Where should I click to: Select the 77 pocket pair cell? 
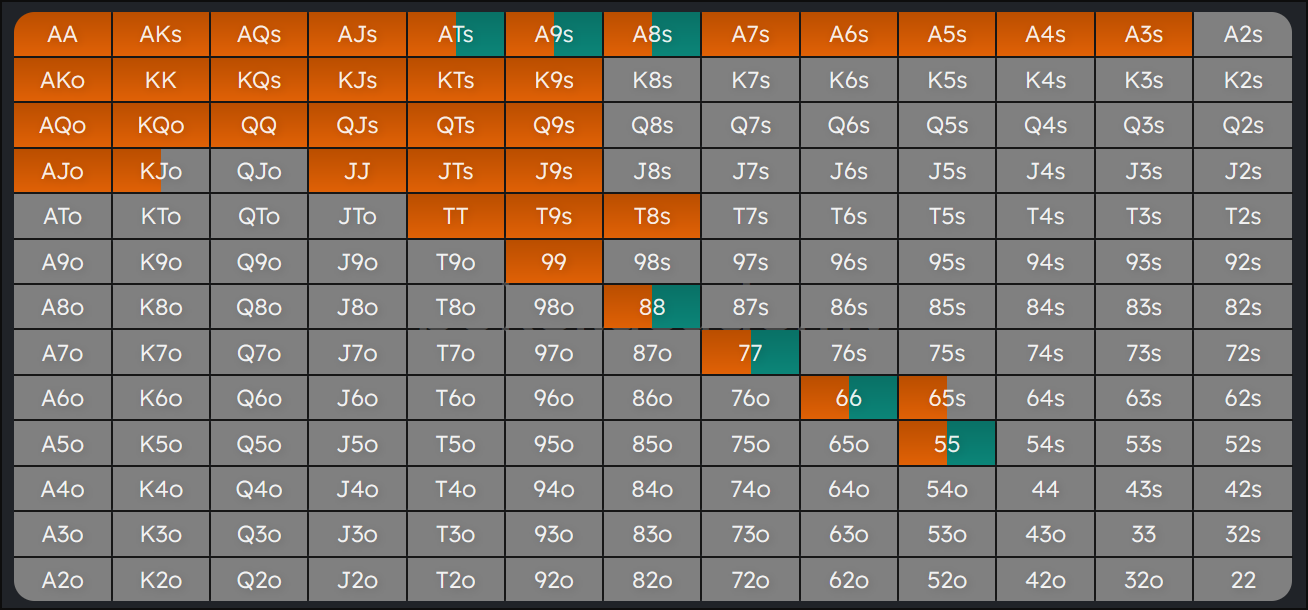pos(750,353)
